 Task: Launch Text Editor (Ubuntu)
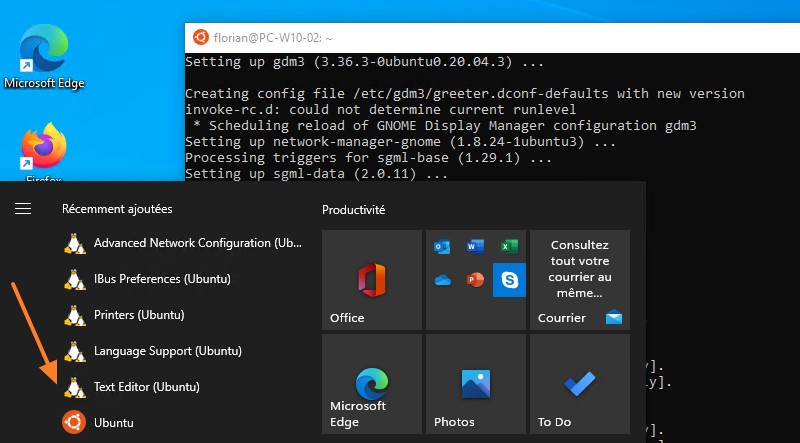point(146,387)
